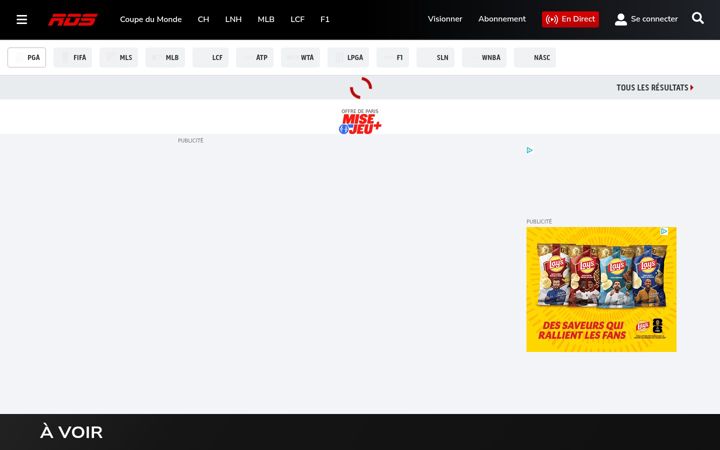Select the F1 scores tab
Viewport: 720px width, 450px height.
click(x=393, y=57)
